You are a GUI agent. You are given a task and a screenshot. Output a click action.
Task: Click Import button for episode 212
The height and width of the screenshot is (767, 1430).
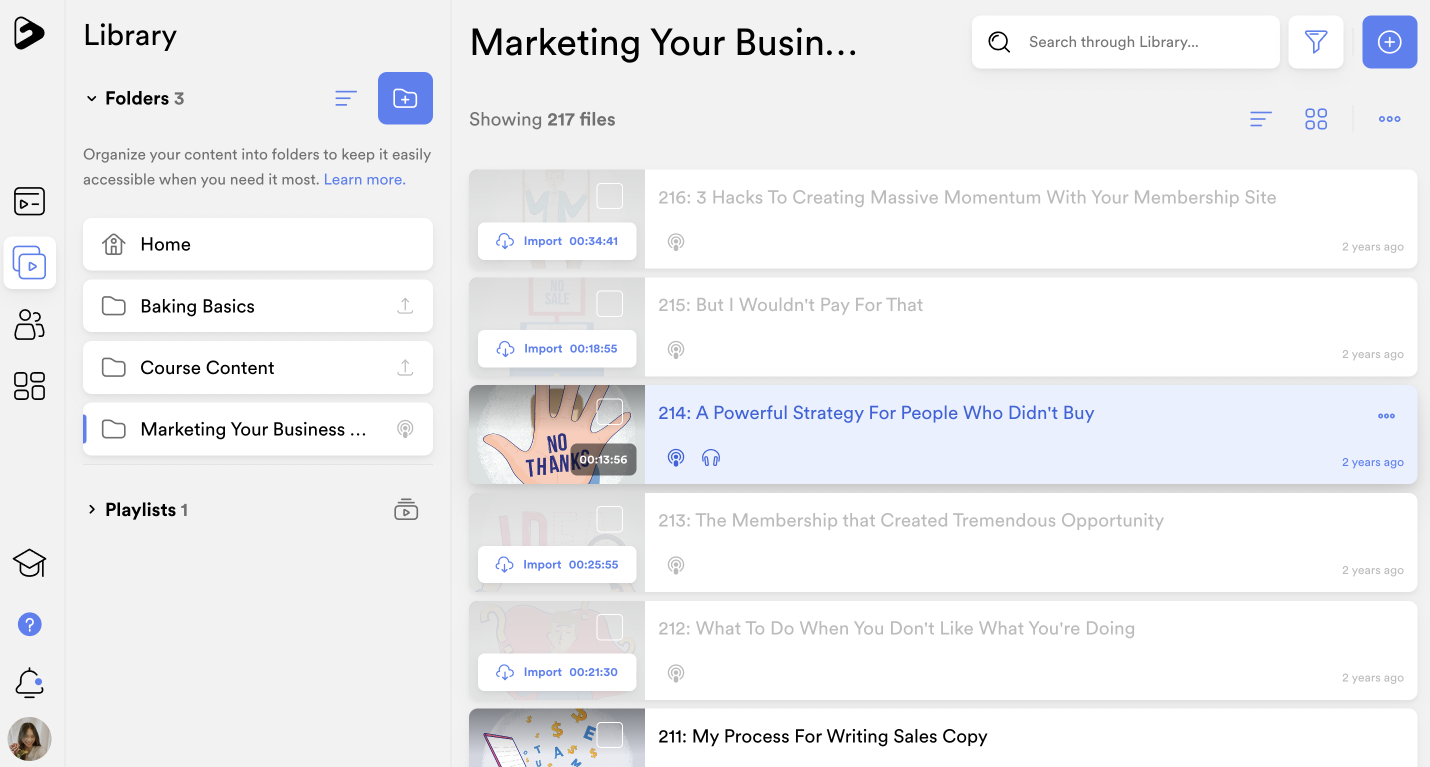557,672
